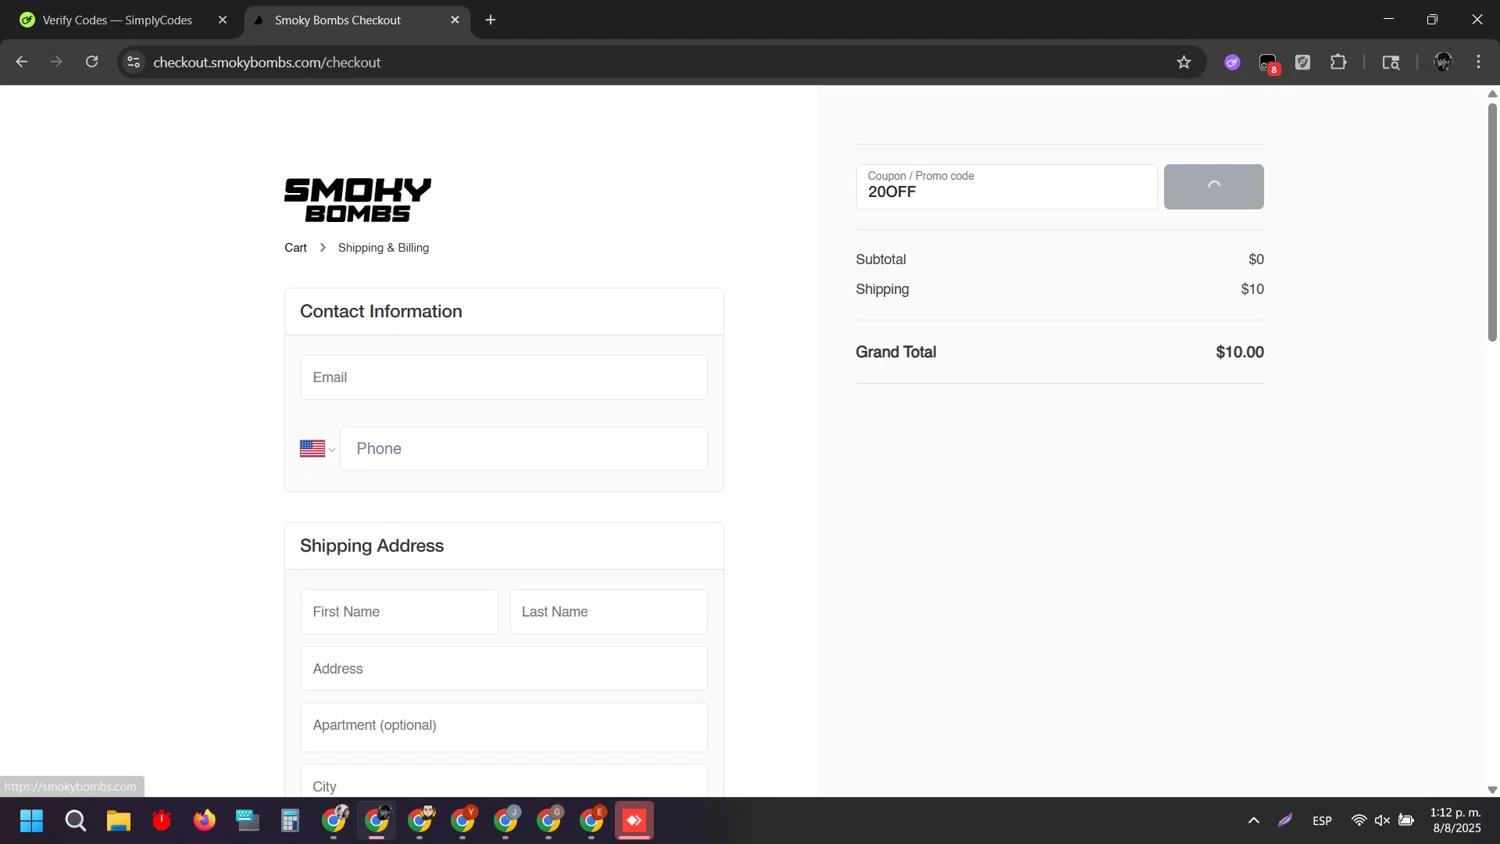Focus the First Name field
Screen dimensions: 1500x844
(399, 612)
